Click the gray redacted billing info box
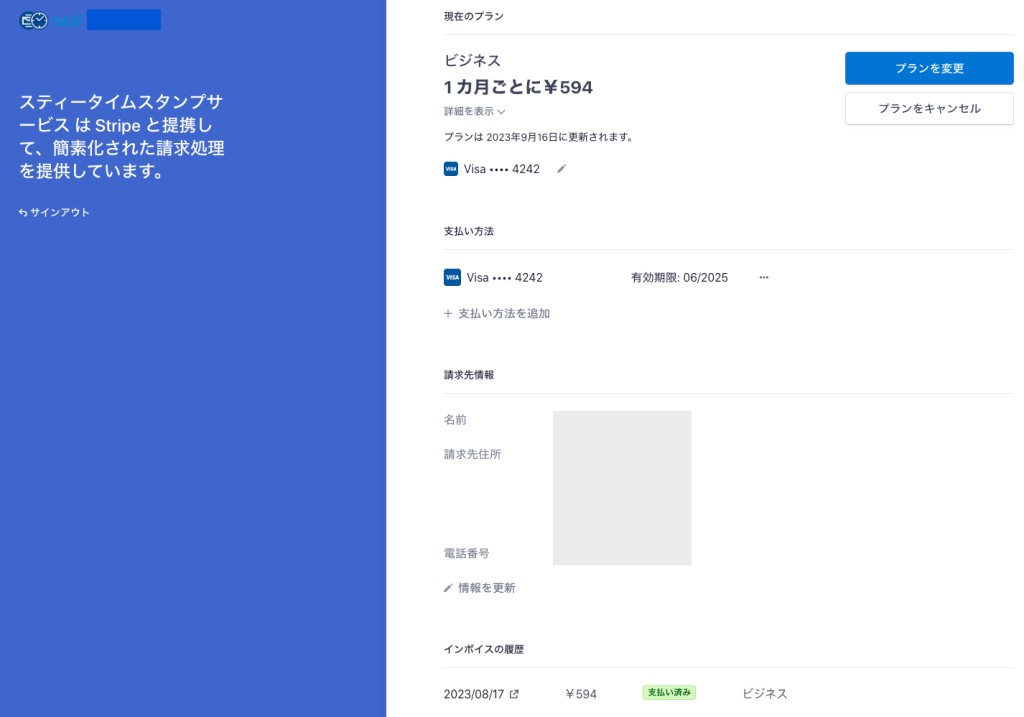The image size is (1024, 717). click(621, 487)
